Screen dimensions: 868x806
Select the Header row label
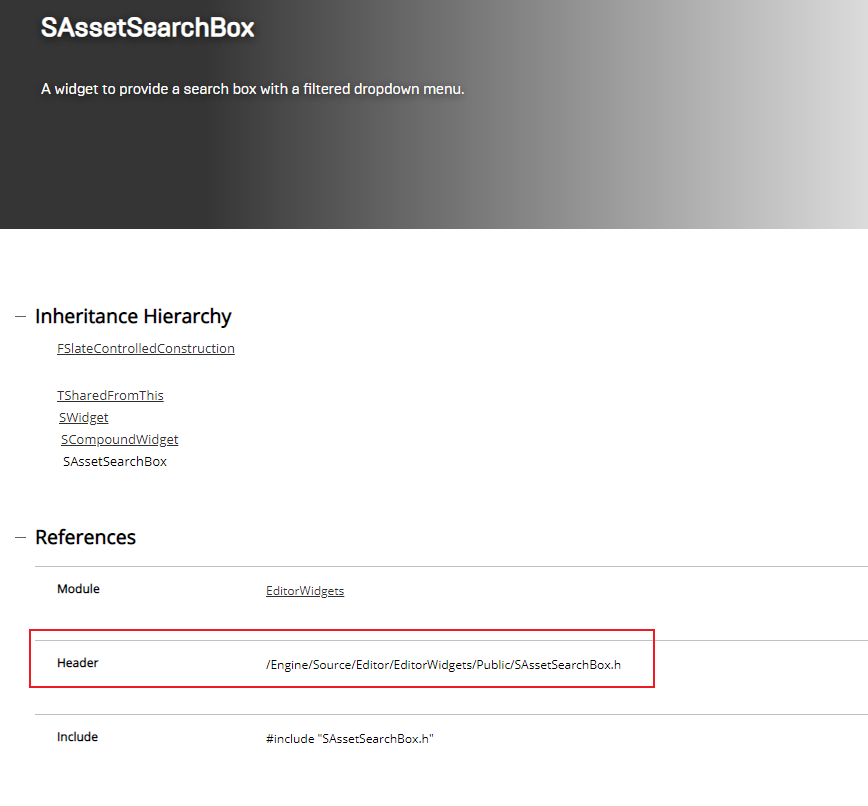click(x=78, y=663)
